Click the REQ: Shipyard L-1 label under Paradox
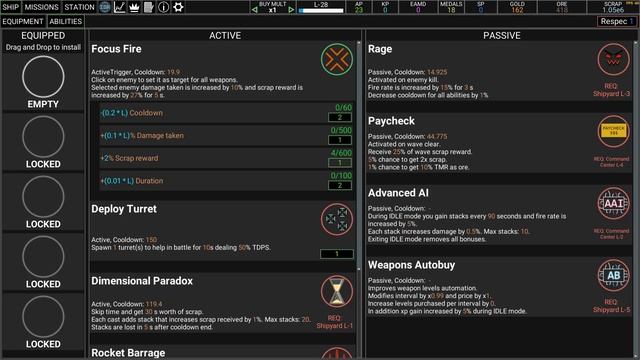 (334, 322)
